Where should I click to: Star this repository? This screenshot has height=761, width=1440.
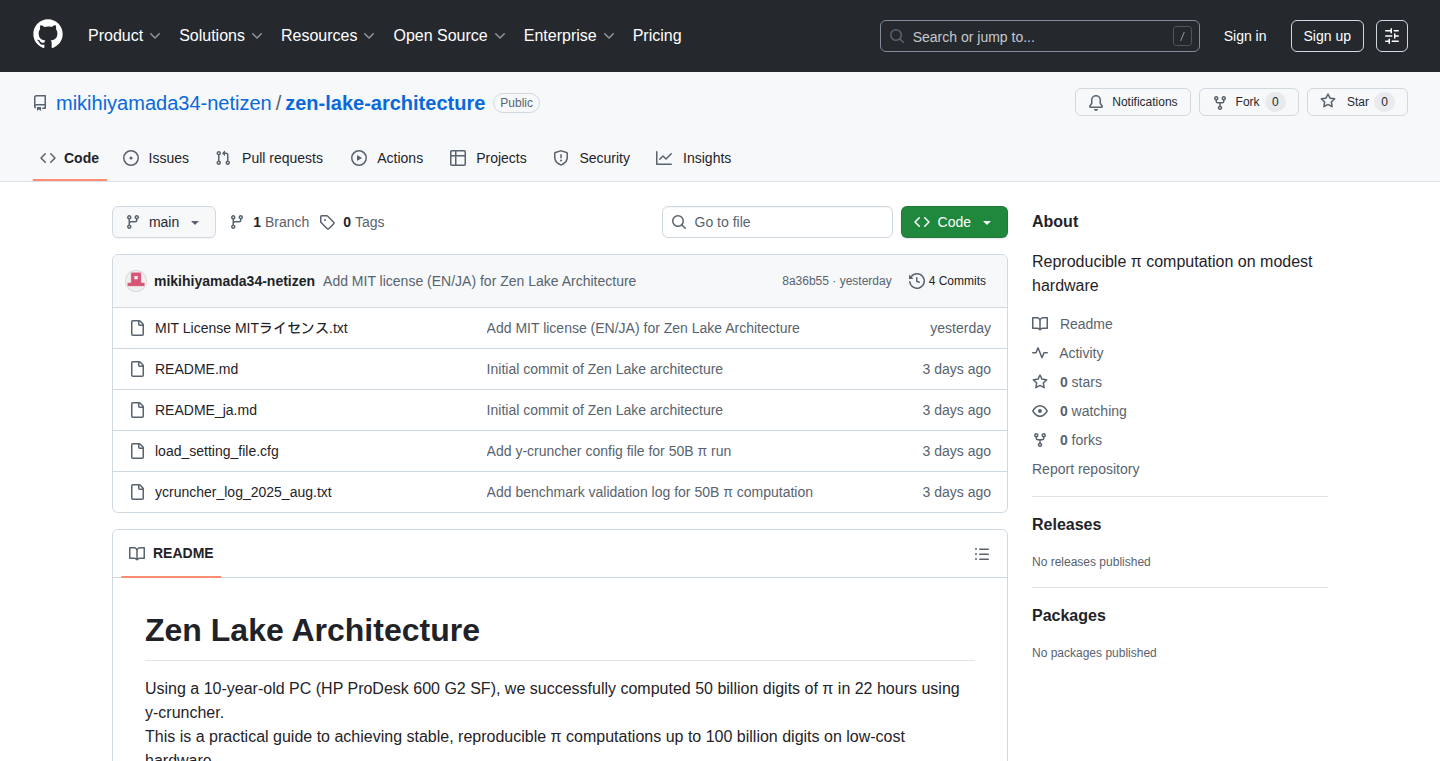(1357, 102)
